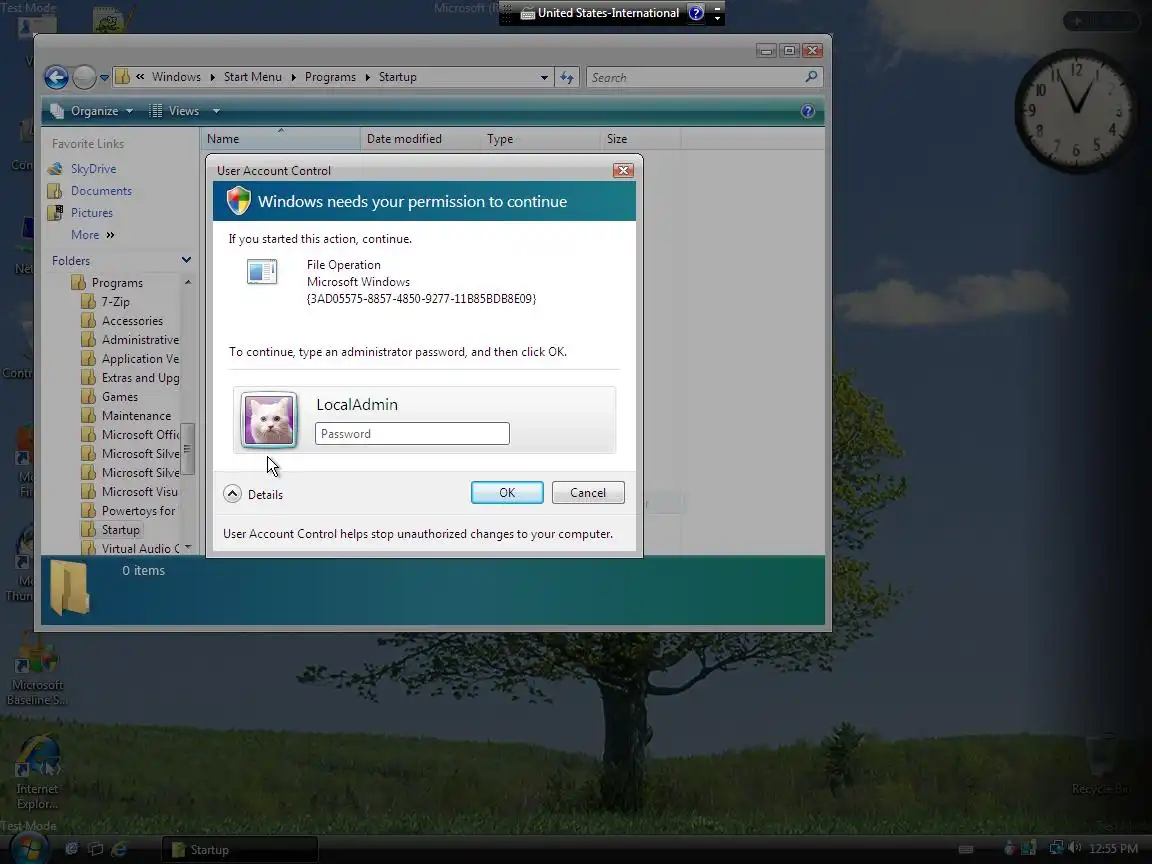
Task: Click the folder tree scroll down arrow
Action: pos(188,547)
